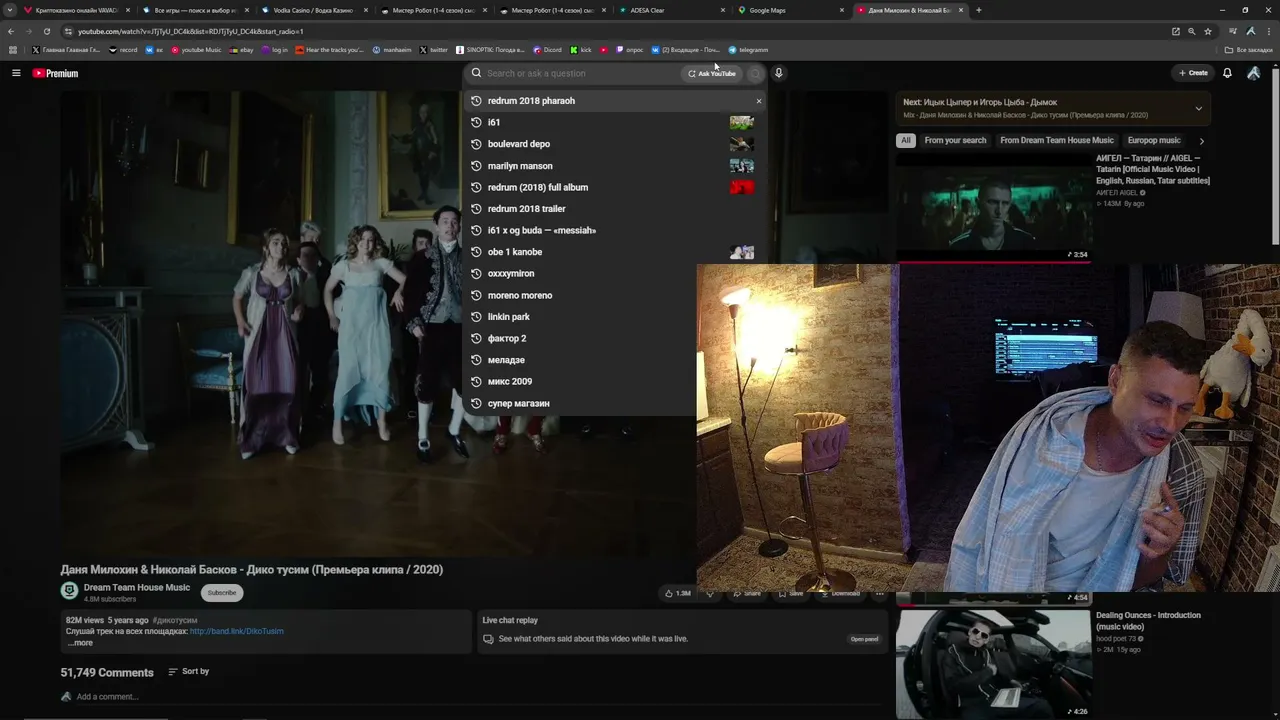The image size is (1280, 720).
Task: Close the Google Maps tab
Action: (842, 10)
